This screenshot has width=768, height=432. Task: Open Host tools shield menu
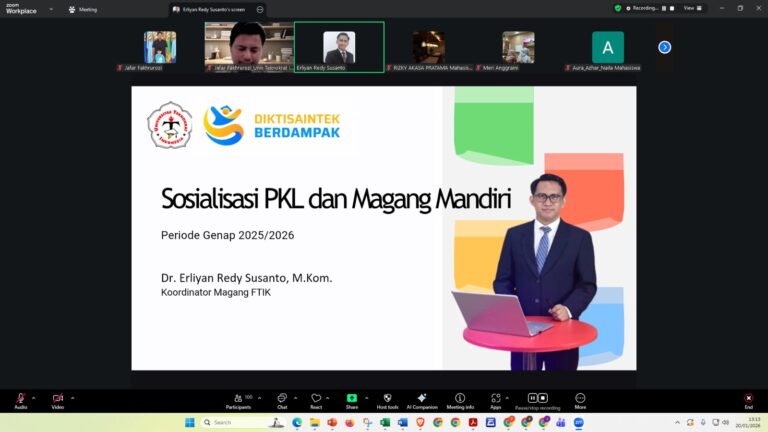(387, 401)
